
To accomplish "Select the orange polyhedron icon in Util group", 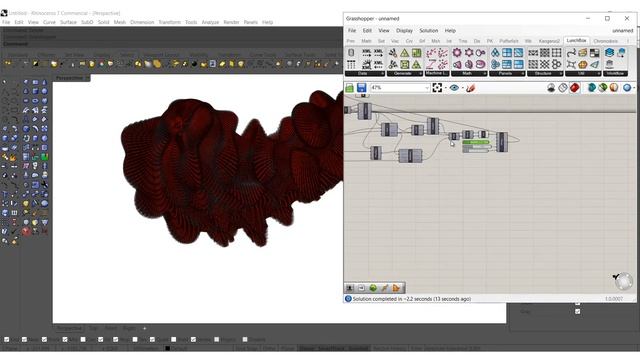I will (x=583, y=64).
